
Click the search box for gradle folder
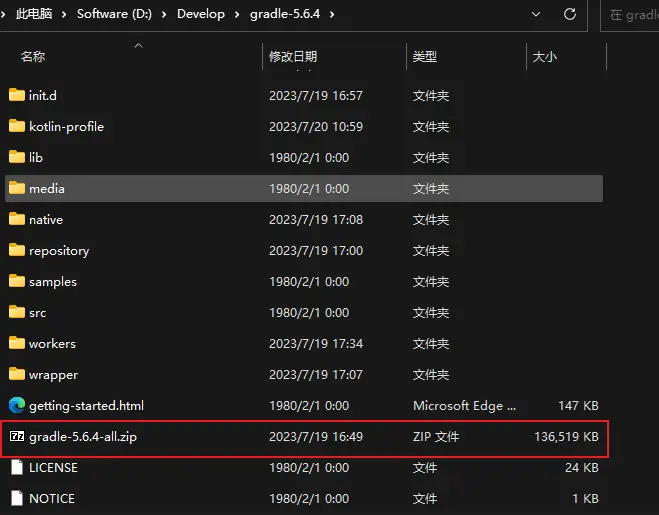[x=630, y=15]
